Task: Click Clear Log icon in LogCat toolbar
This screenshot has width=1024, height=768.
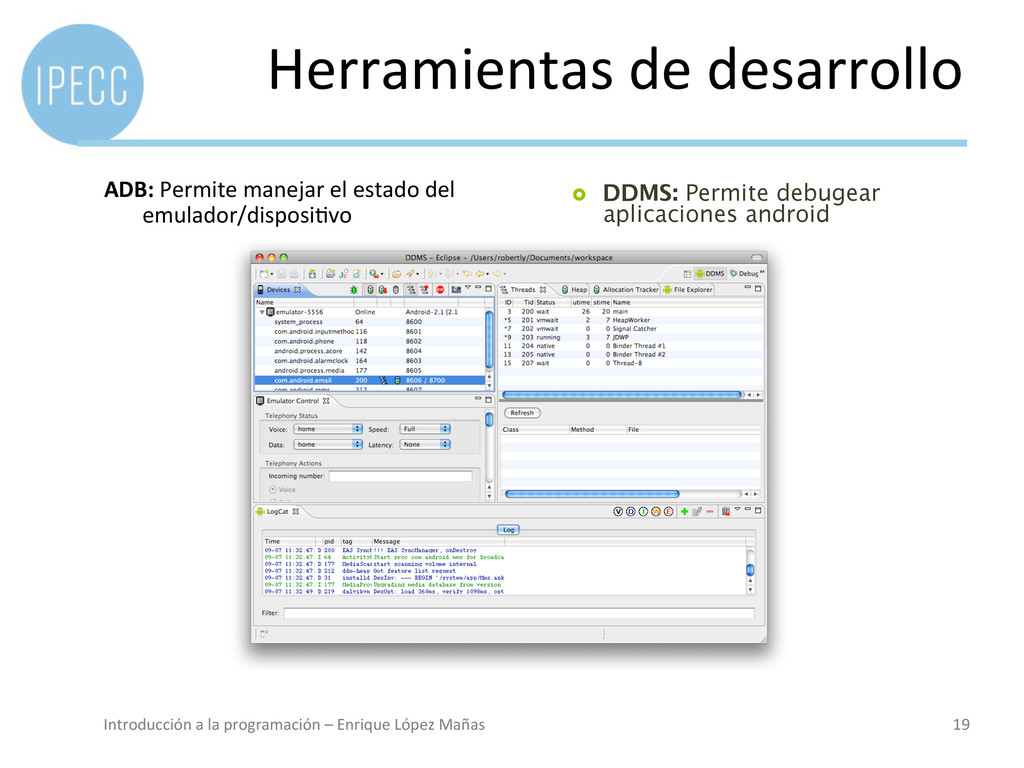Action: 726,512
